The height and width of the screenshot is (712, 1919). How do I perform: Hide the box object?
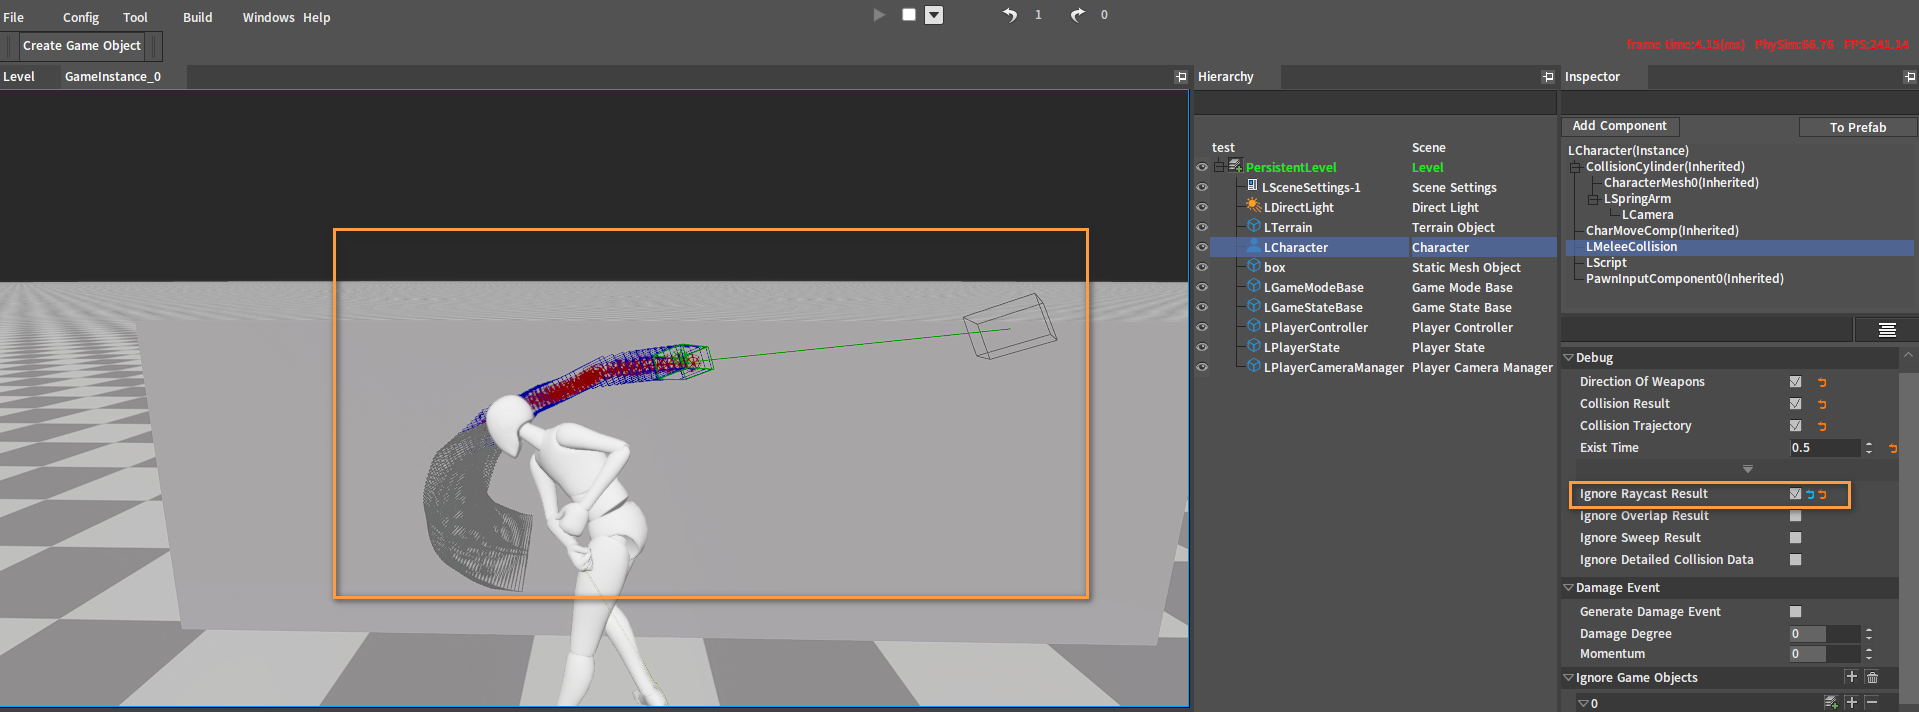pos(1202,268)
